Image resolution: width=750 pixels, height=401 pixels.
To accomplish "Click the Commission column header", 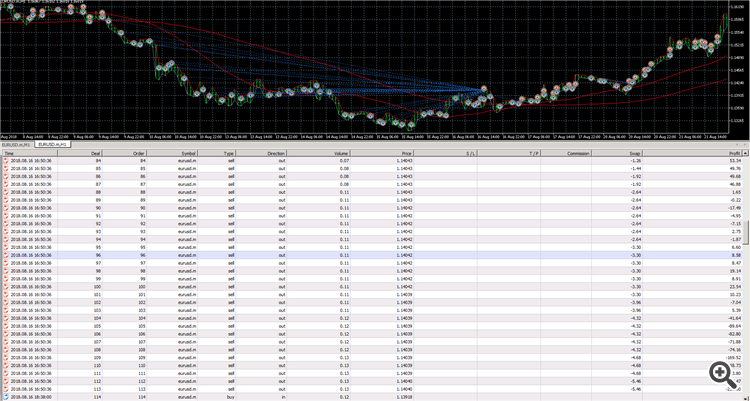I will [566, 154].
